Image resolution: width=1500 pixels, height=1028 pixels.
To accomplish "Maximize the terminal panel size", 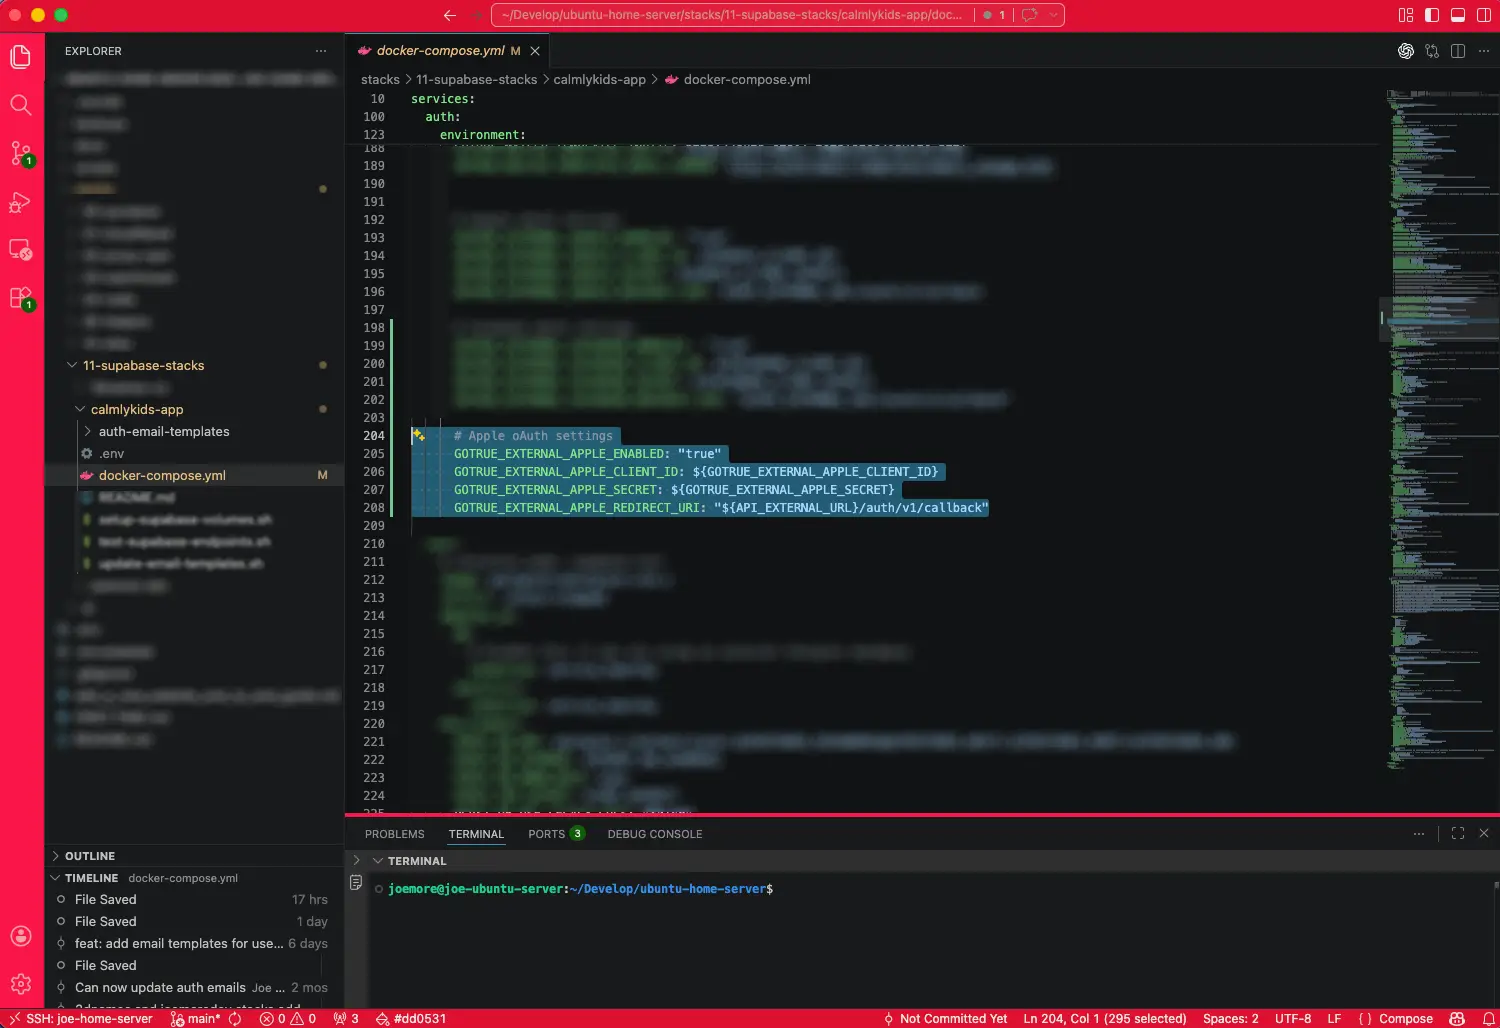I will pos(1458,833).
